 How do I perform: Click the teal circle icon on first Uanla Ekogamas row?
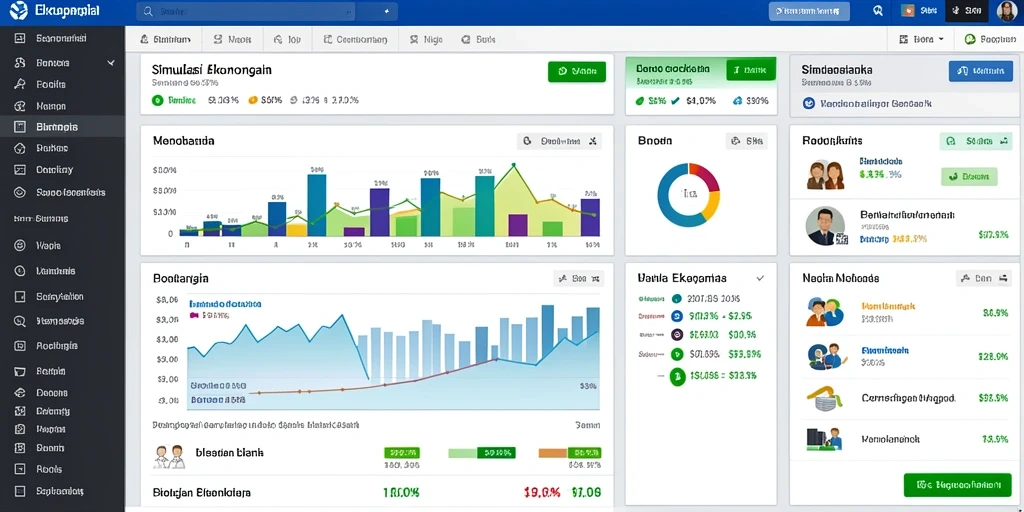tap(677, 298)
